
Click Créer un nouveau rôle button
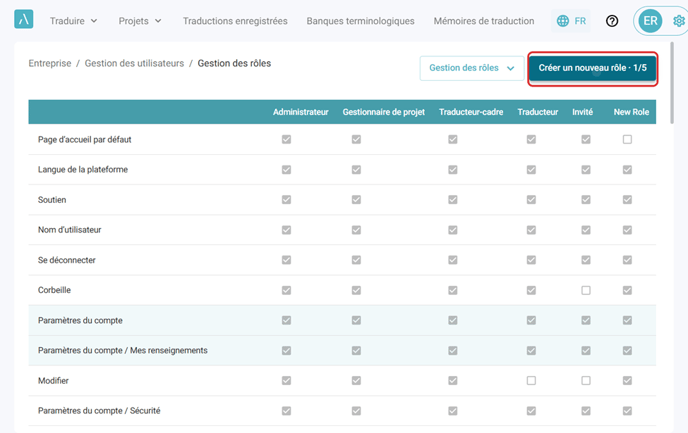click(592, 68)
